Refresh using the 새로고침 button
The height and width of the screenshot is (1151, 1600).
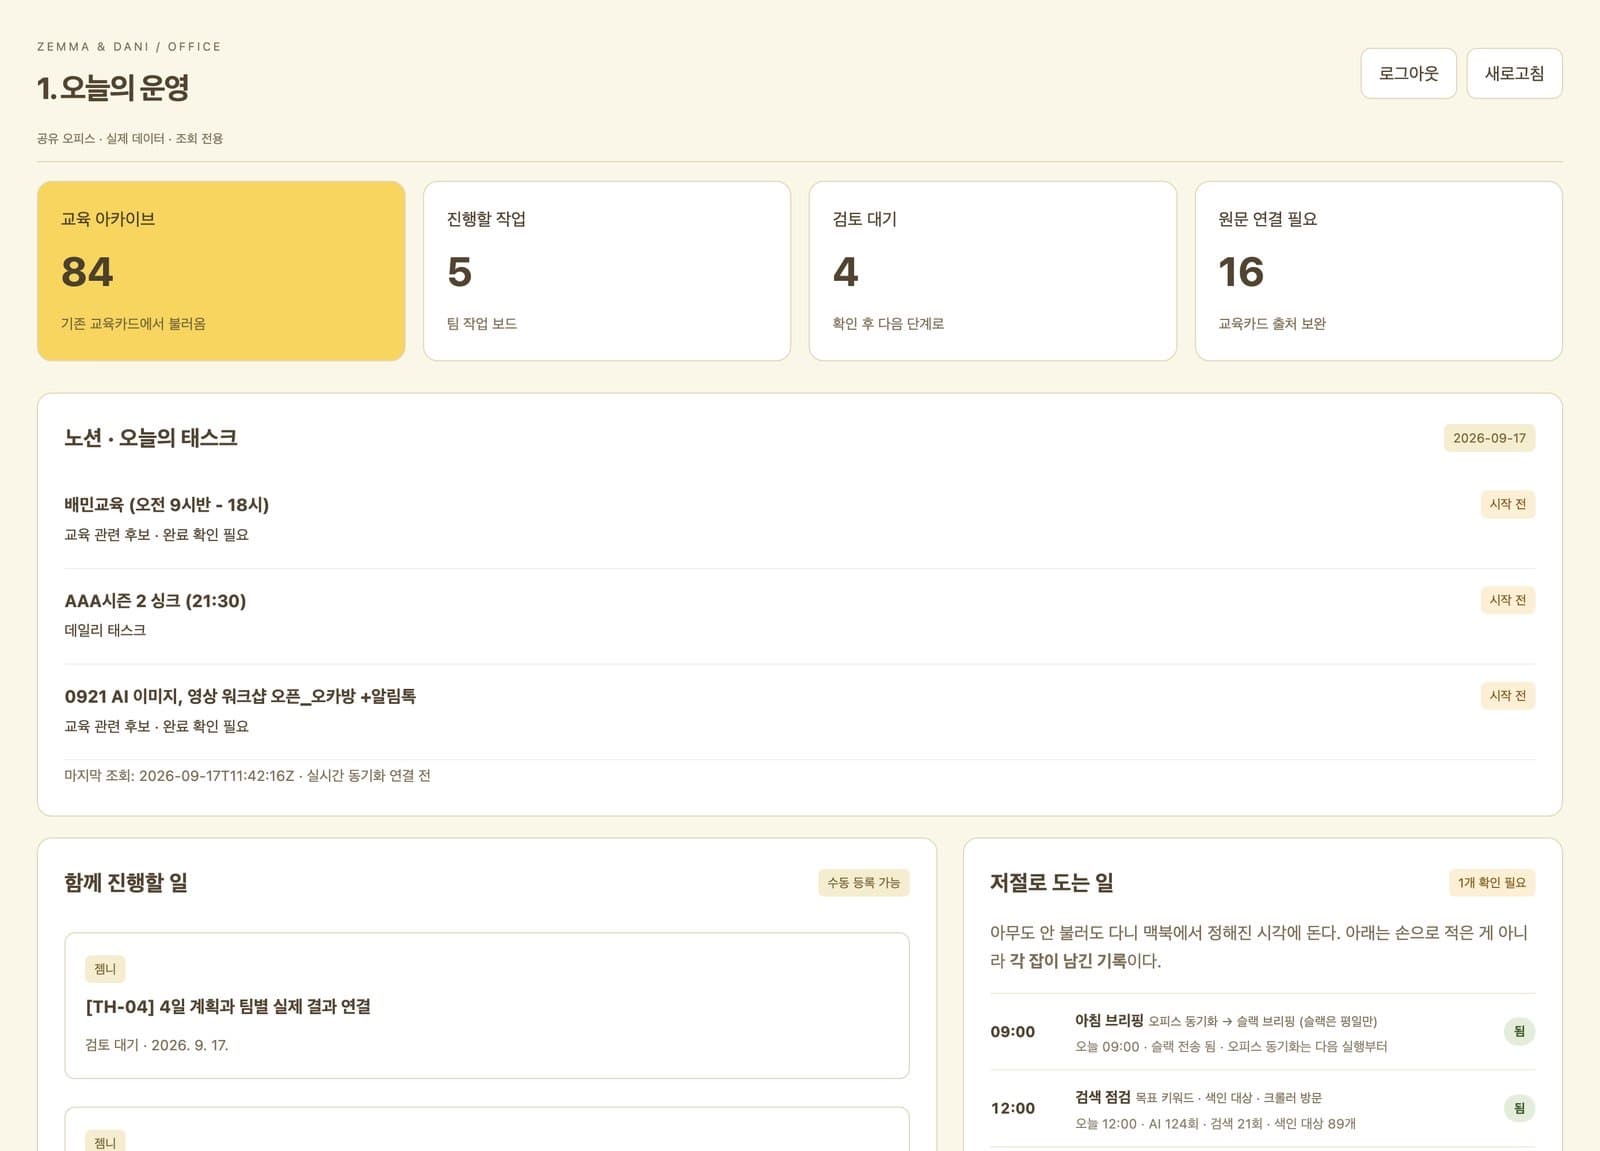pos(1514,73)
